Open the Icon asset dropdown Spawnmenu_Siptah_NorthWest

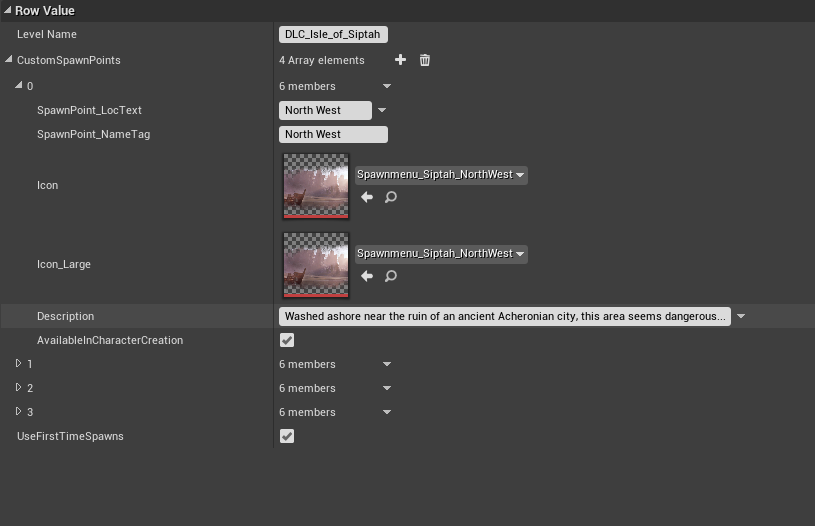tap(440, 174)
